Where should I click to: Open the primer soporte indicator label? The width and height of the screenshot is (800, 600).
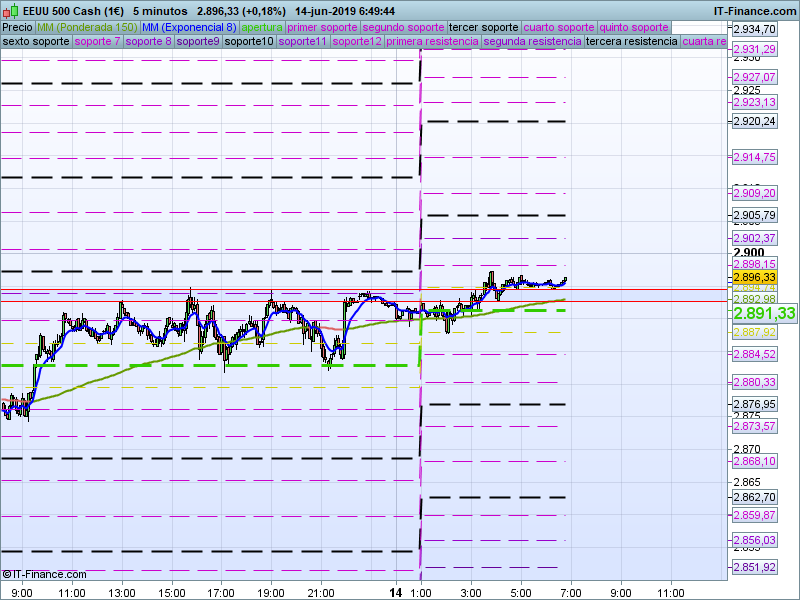(322, 27)
